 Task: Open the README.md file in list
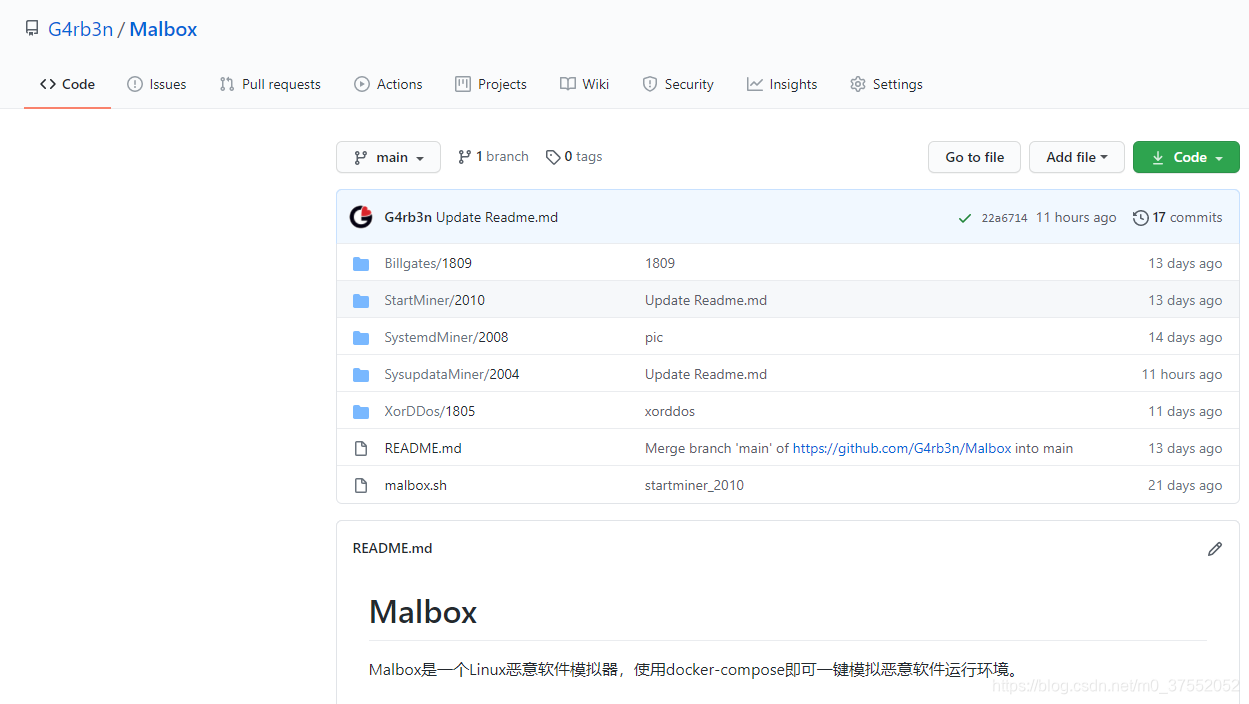[423, 448]
